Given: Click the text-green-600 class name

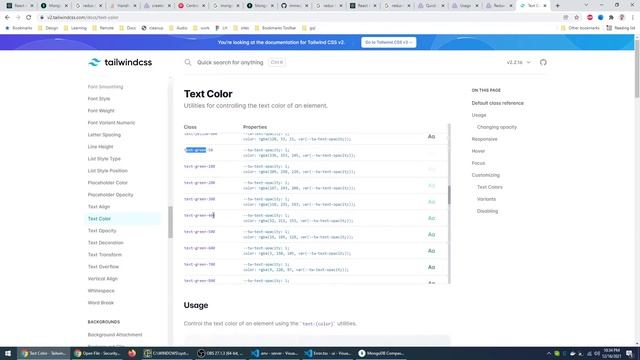Looking at the screenshot, I should 200,248.
